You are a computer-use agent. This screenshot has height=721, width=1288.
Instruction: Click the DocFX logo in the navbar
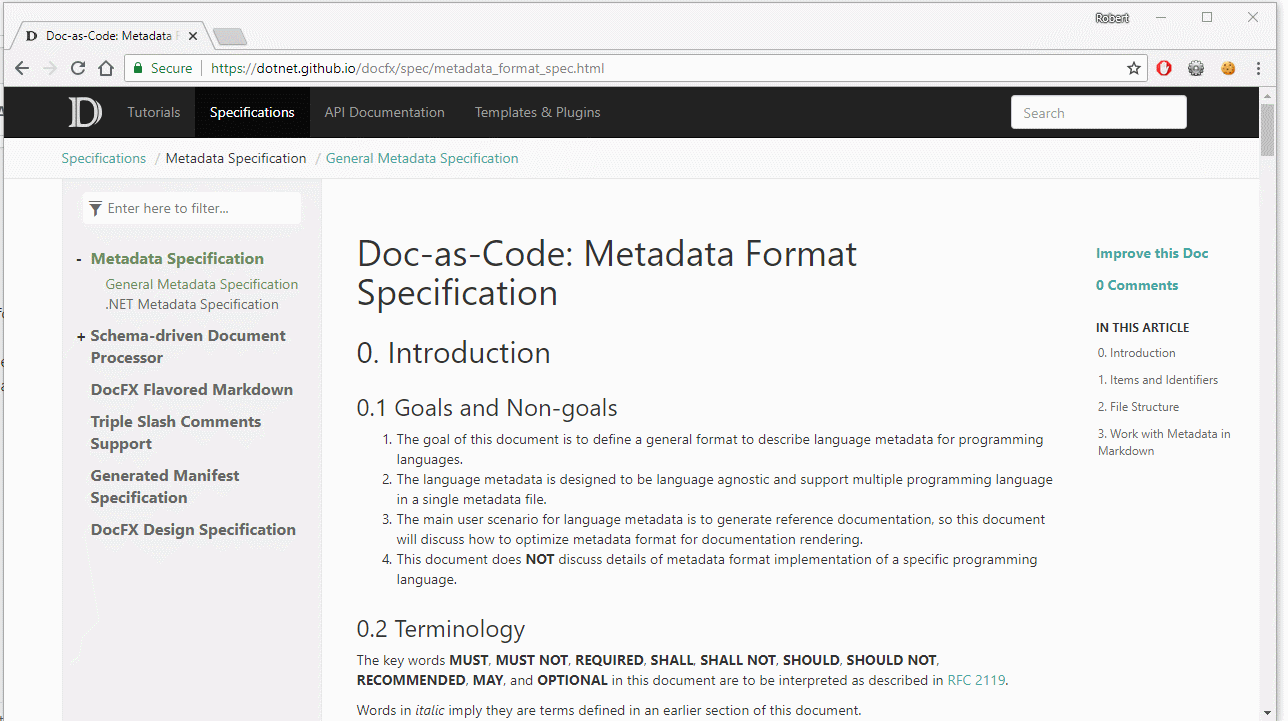pos(84,111)
